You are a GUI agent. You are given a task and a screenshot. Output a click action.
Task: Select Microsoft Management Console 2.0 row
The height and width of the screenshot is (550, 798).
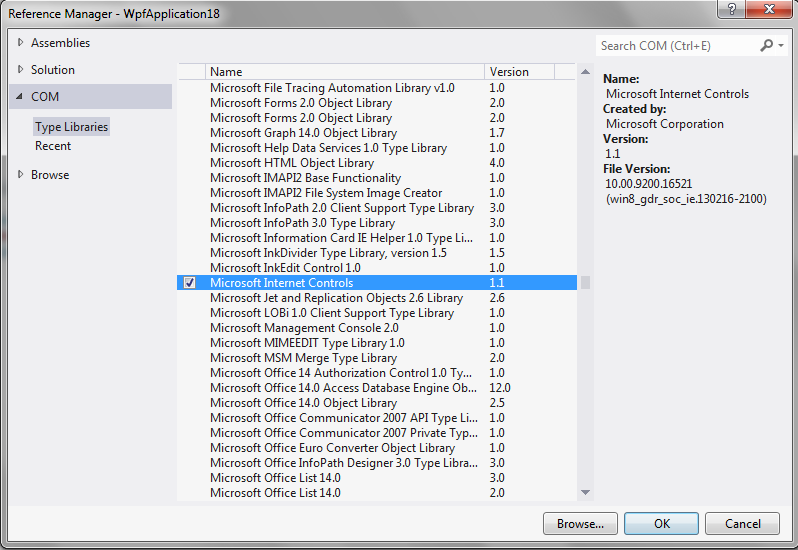coord(377,328)
